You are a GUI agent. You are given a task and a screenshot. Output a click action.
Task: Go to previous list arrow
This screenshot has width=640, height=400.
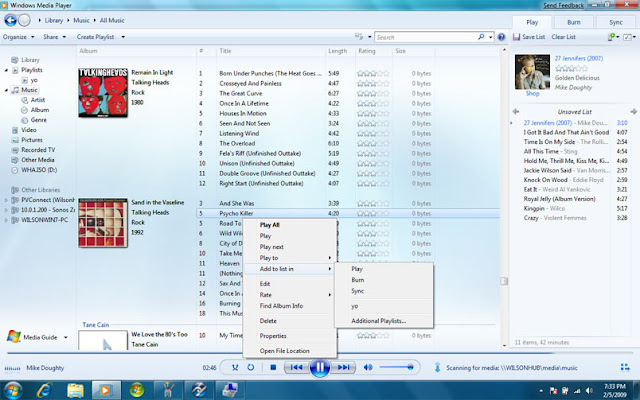tap(516, 111)
